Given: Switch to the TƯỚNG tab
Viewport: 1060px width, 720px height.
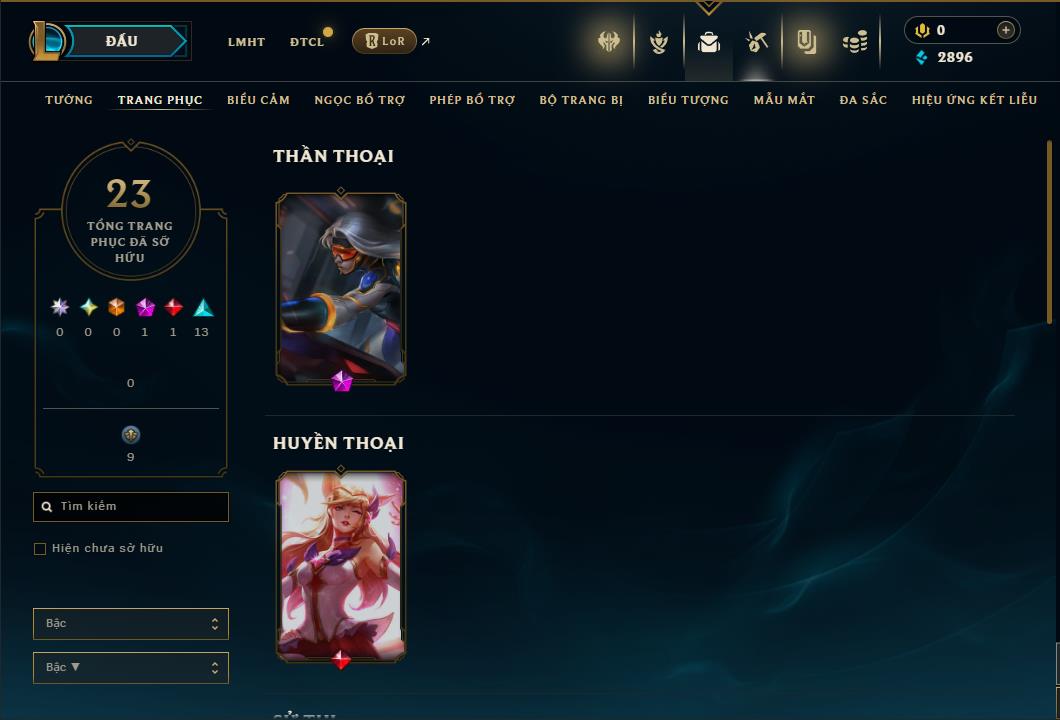Looking at the screenshot, I should (69, 100).
